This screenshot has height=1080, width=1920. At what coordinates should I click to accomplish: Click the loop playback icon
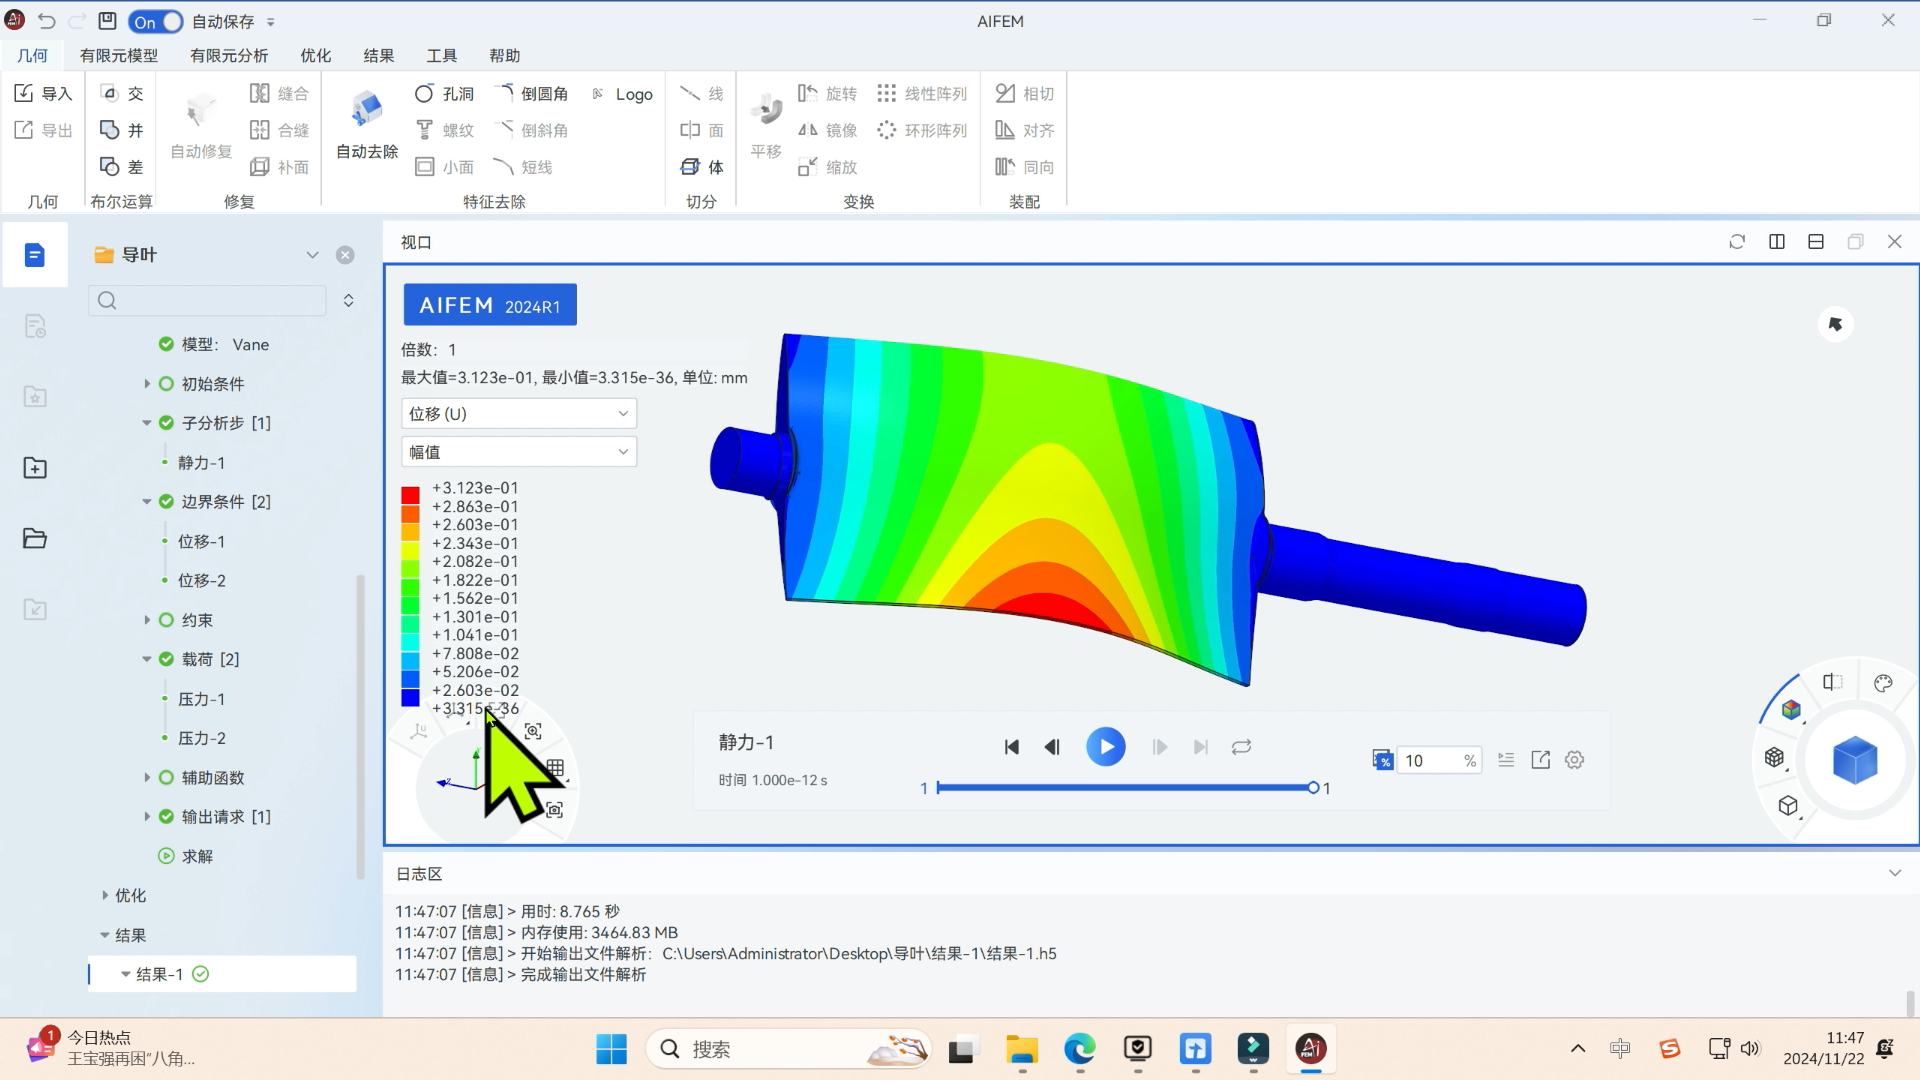coord(1241,747)
